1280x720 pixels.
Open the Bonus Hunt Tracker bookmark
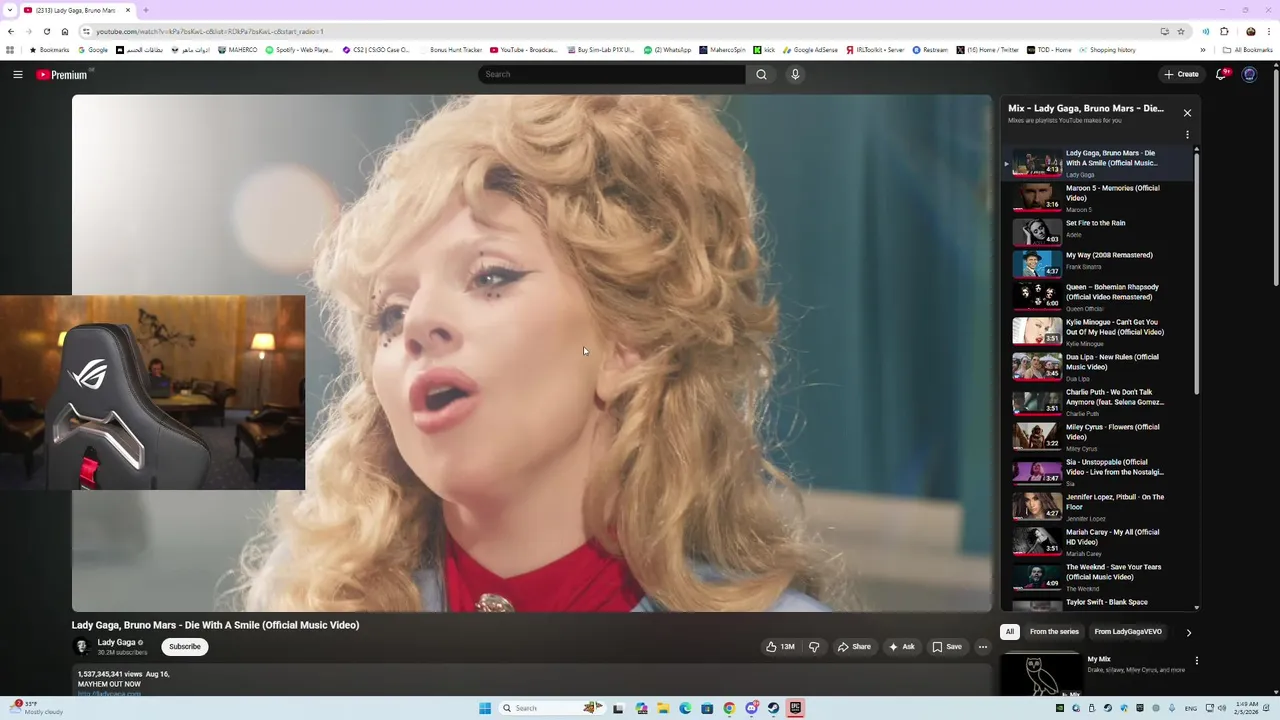point(450,50)
